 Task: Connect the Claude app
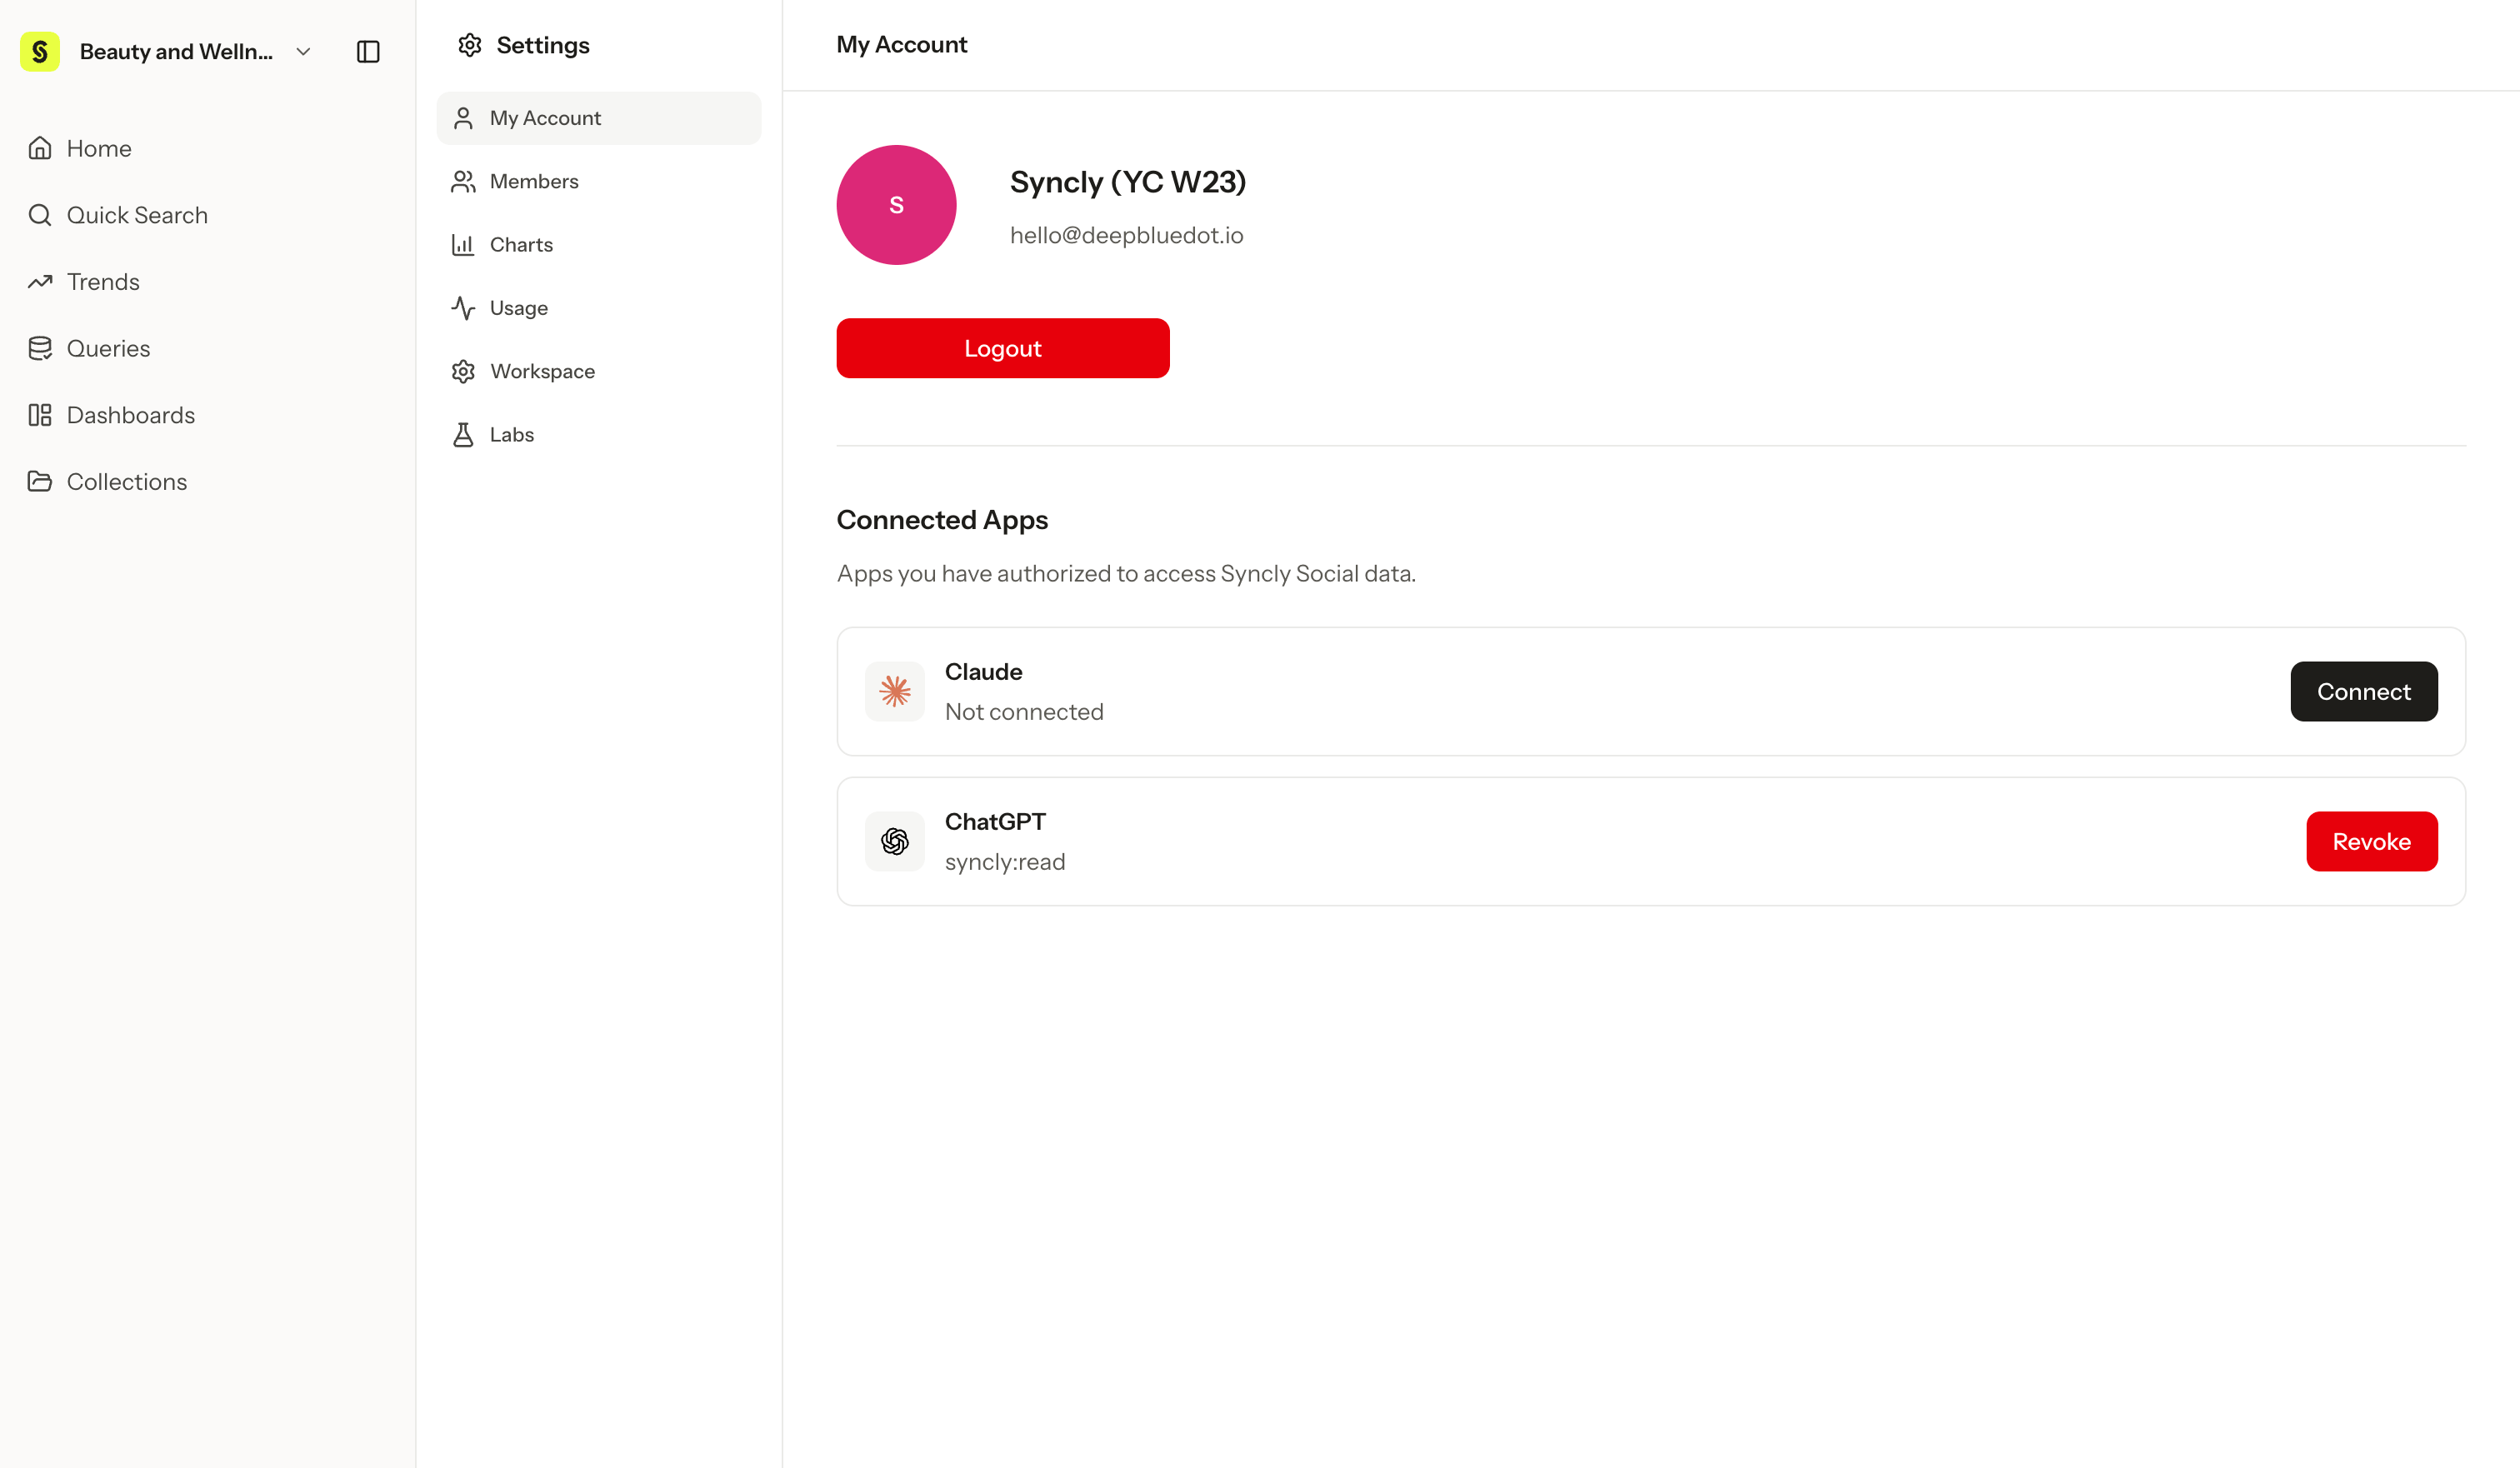pos(2364,691)
